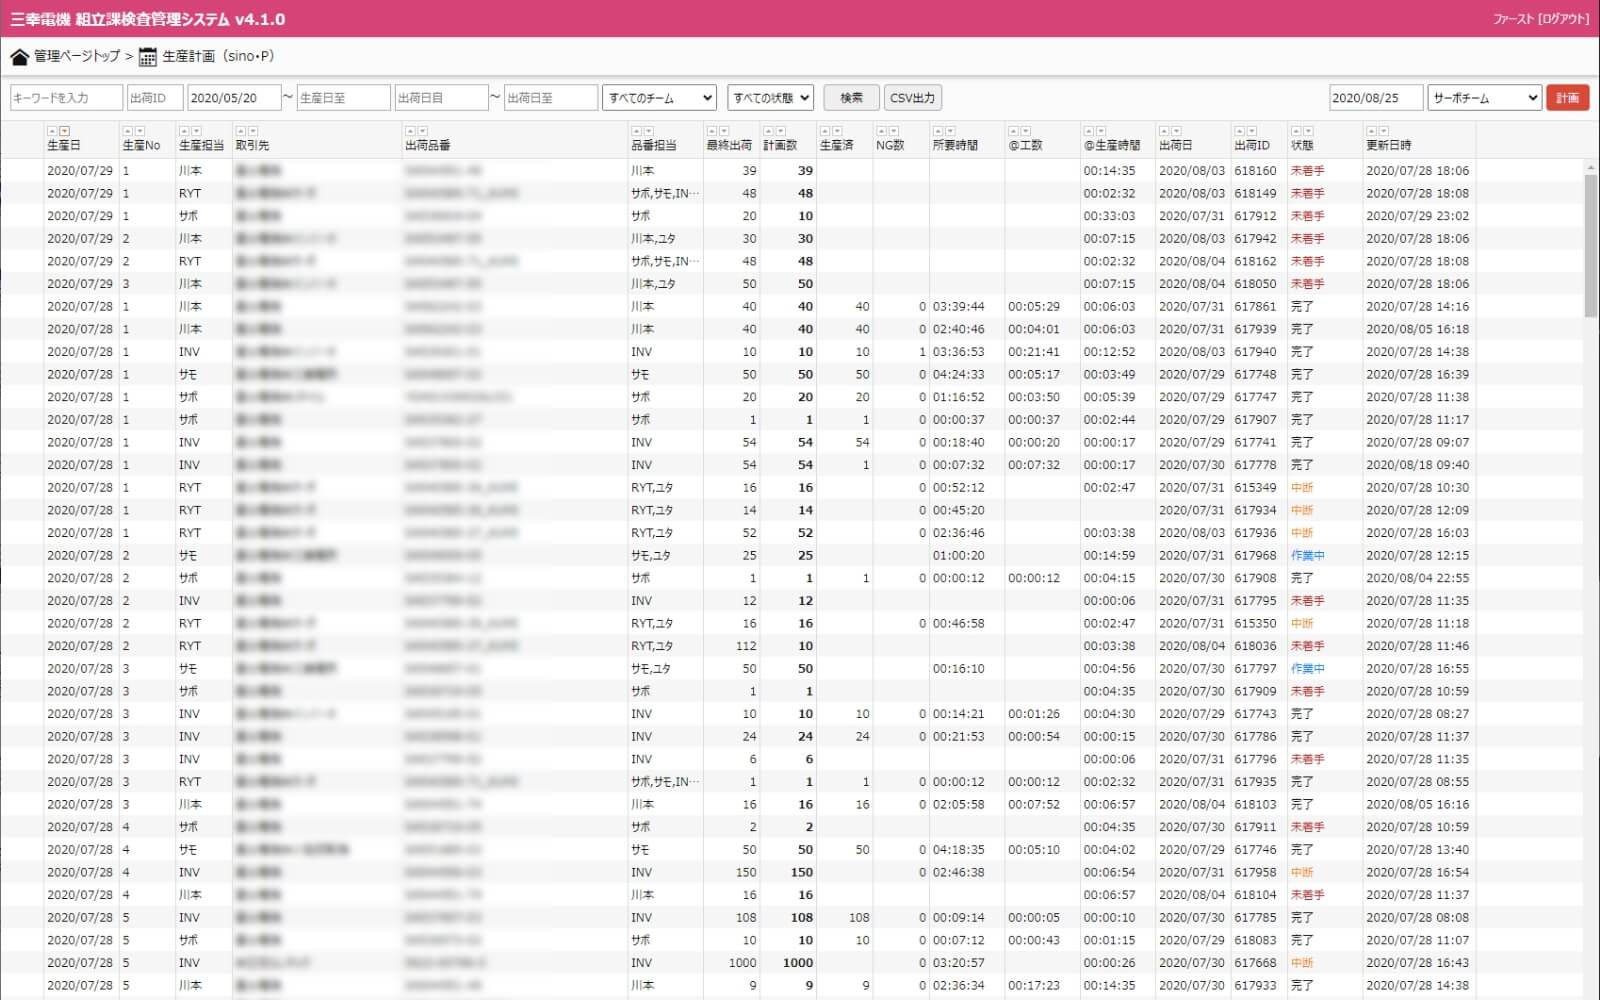
Task: Click the 出荷日自 date field
Action: point(441,97)
